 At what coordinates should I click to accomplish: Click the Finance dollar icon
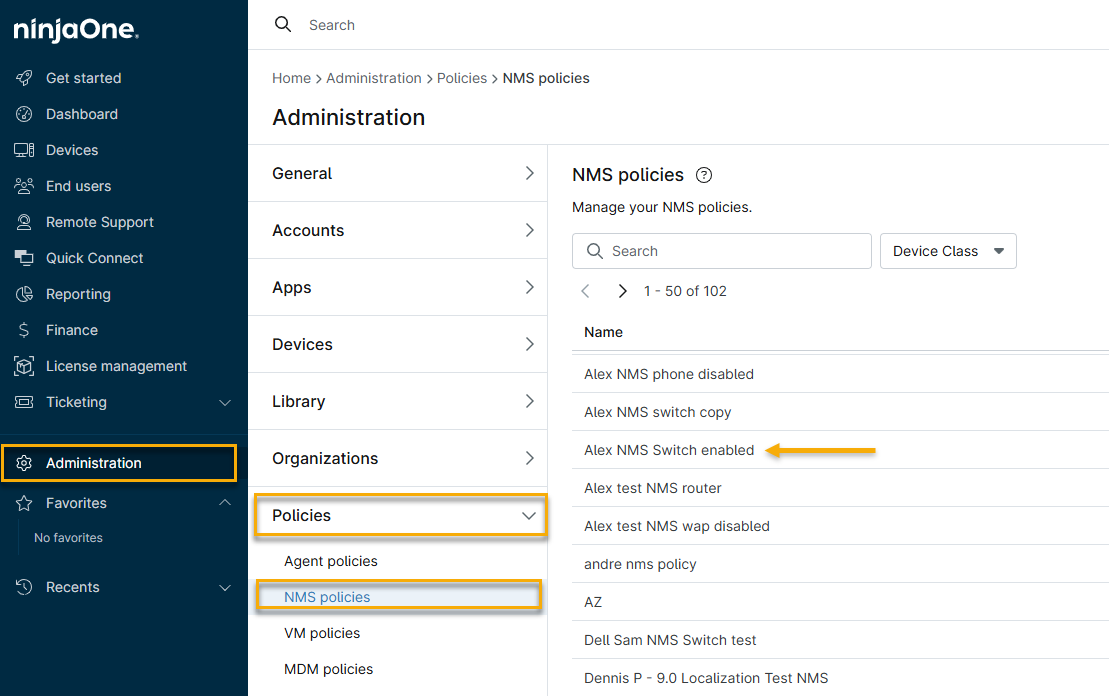24,330
